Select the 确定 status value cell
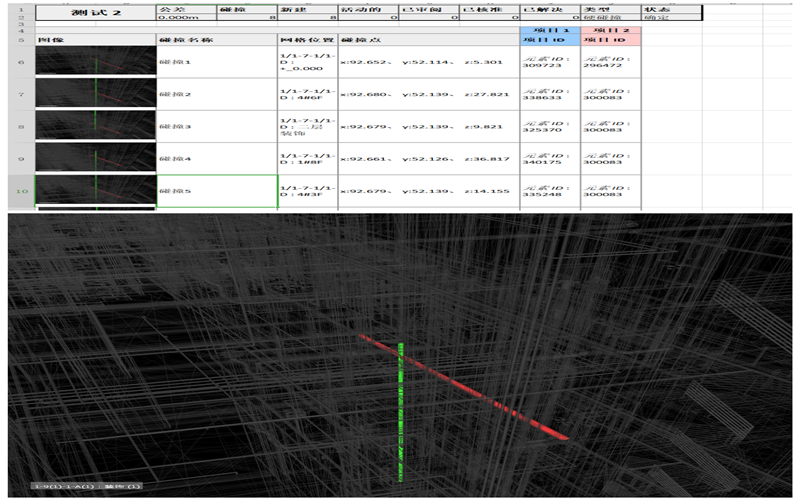This screenshot has height=500, width=800. click(x=672, y=17)
